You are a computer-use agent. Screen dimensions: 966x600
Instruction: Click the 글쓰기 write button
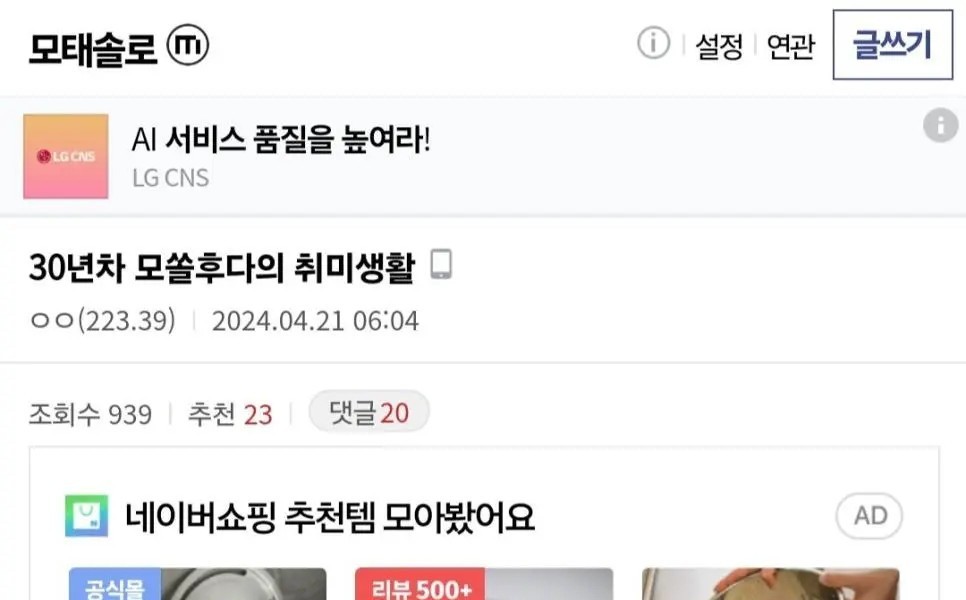coord(893,45)
